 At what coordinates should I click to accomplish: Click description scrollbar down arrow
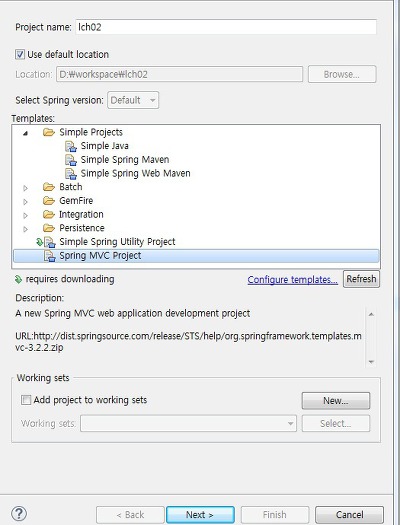tap(371, 362)
